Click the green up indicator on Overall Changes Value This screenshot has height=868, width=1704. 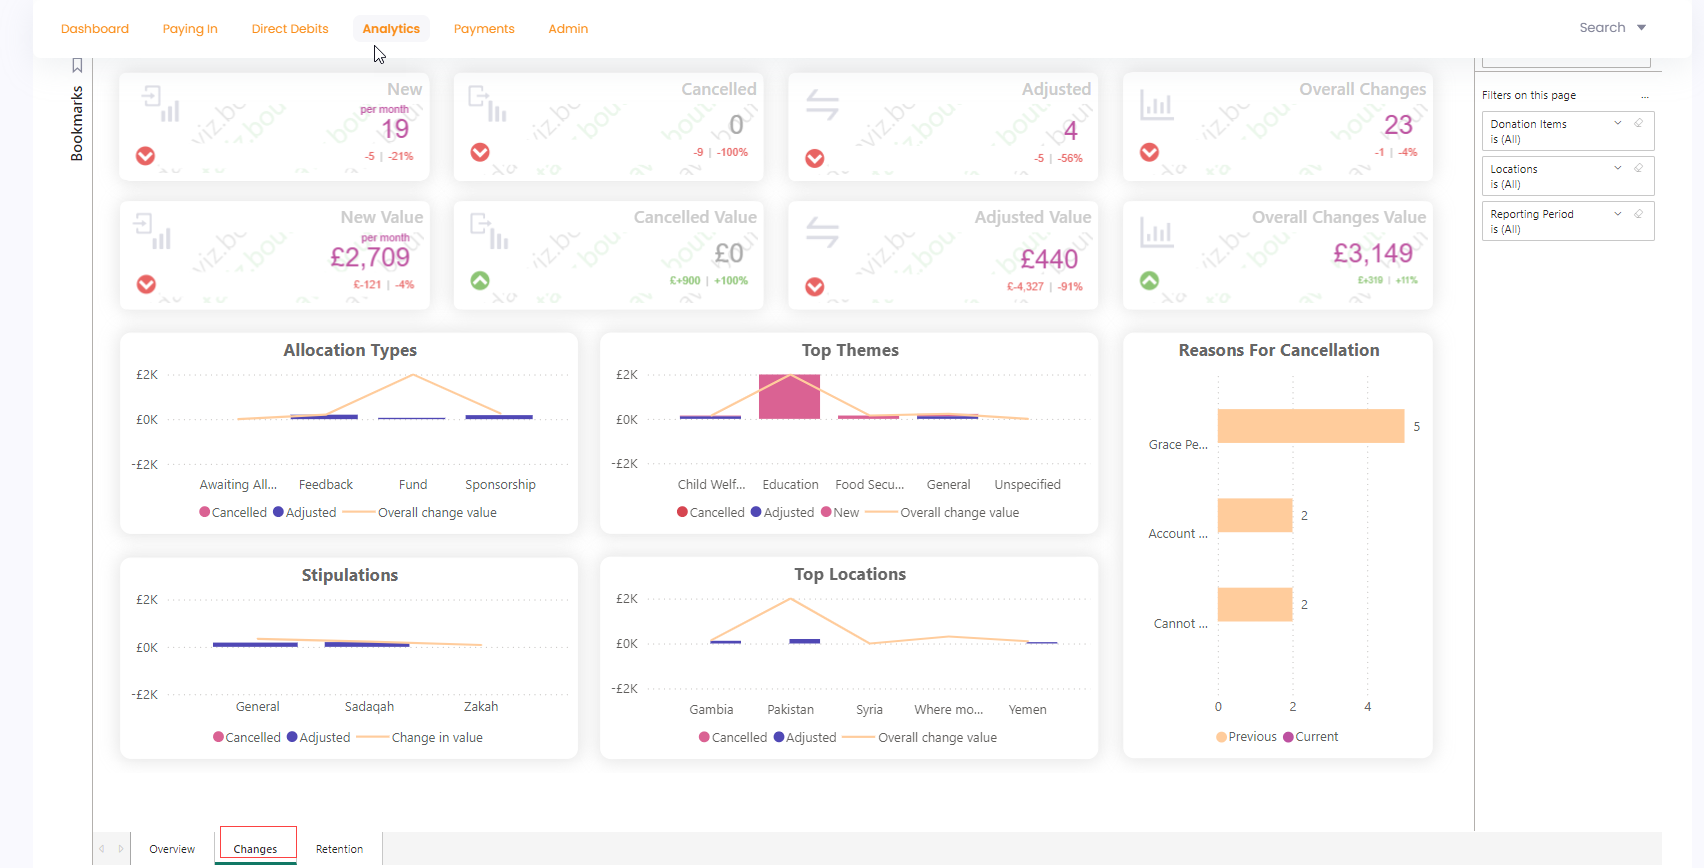tap(1150, 280)
